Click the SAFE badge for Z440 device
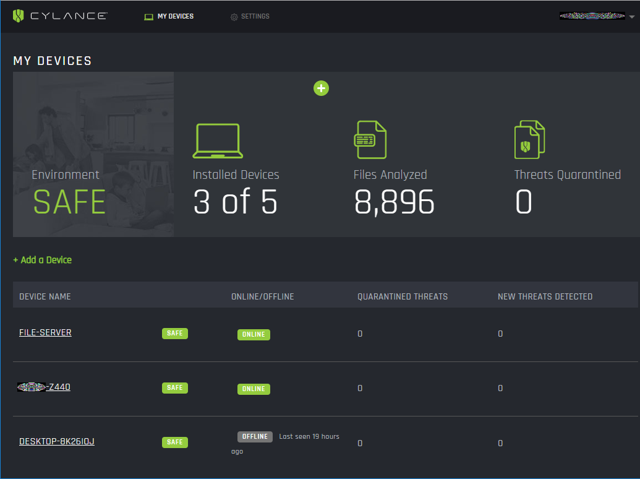This screenshot has height=479, width=640. 175,388
